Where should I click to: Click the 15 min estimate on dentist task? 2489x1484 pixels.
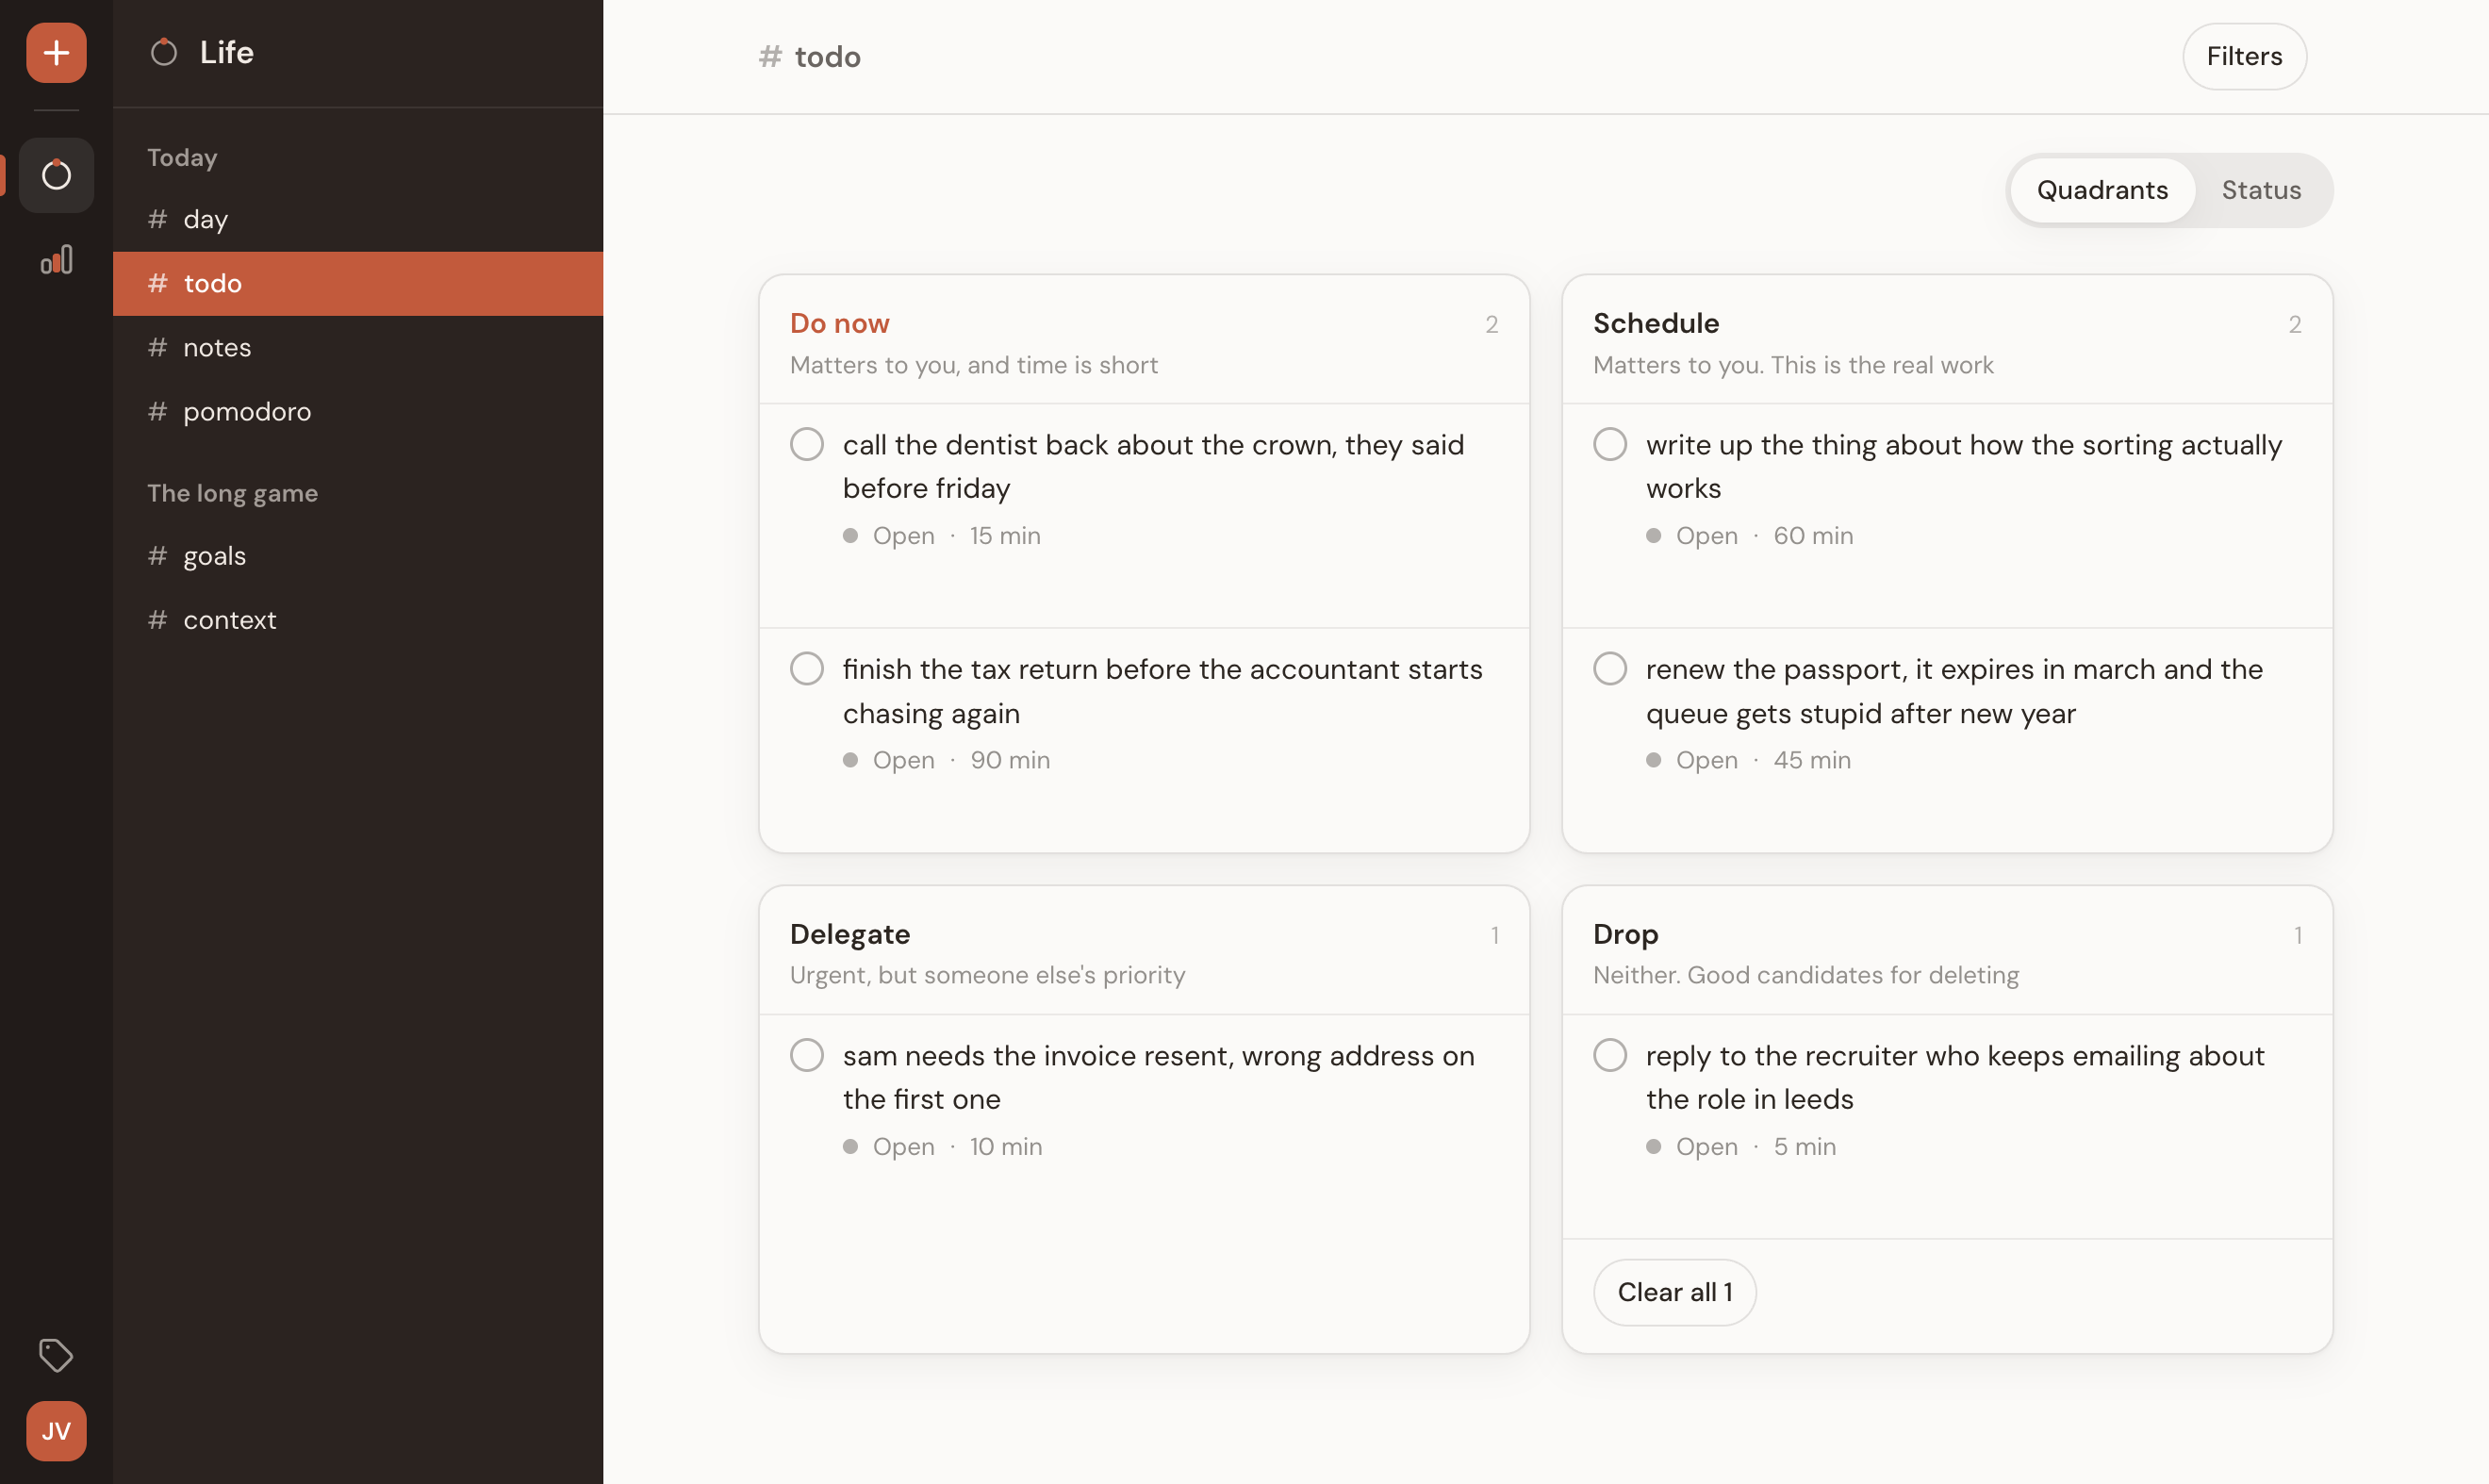[x=1005, y=535]
